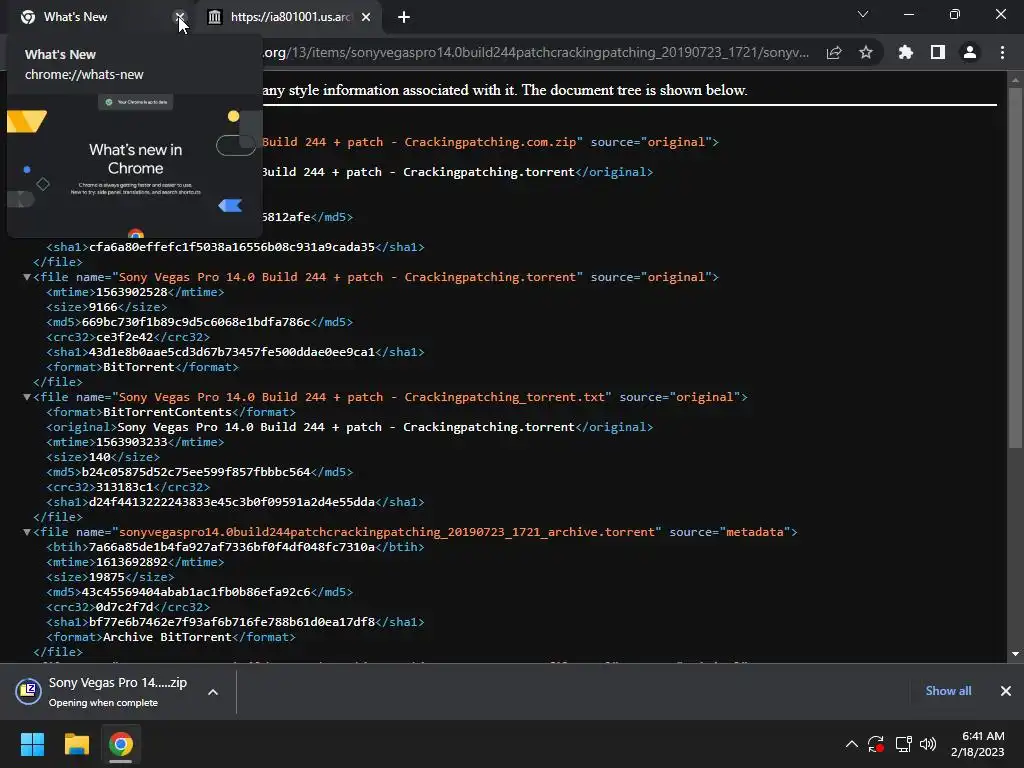Screen dimensions: 1024x768
Task: Switch to the ia801001.us.archive tab
Action: point(291,17)
